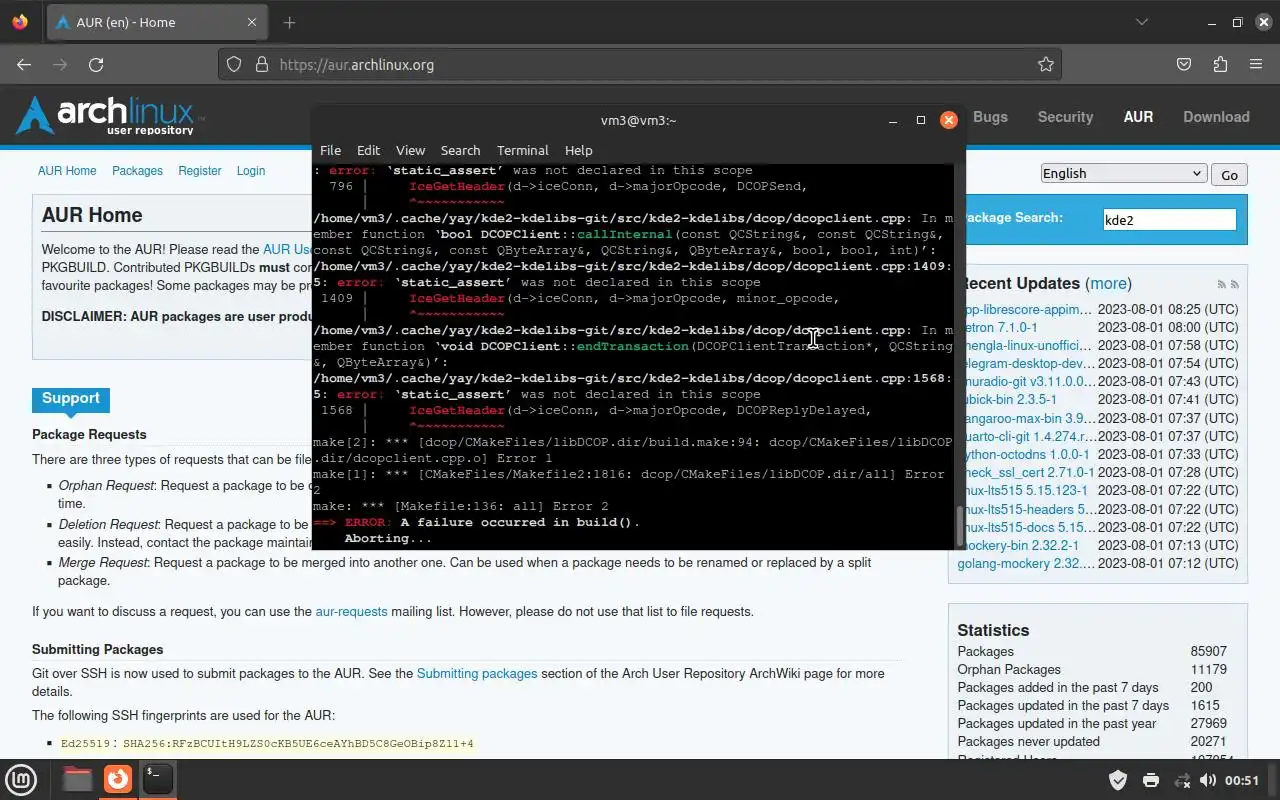
Task: Click the Firefox address bar URL
Action: pyautogui.click(x=356, y=65)
